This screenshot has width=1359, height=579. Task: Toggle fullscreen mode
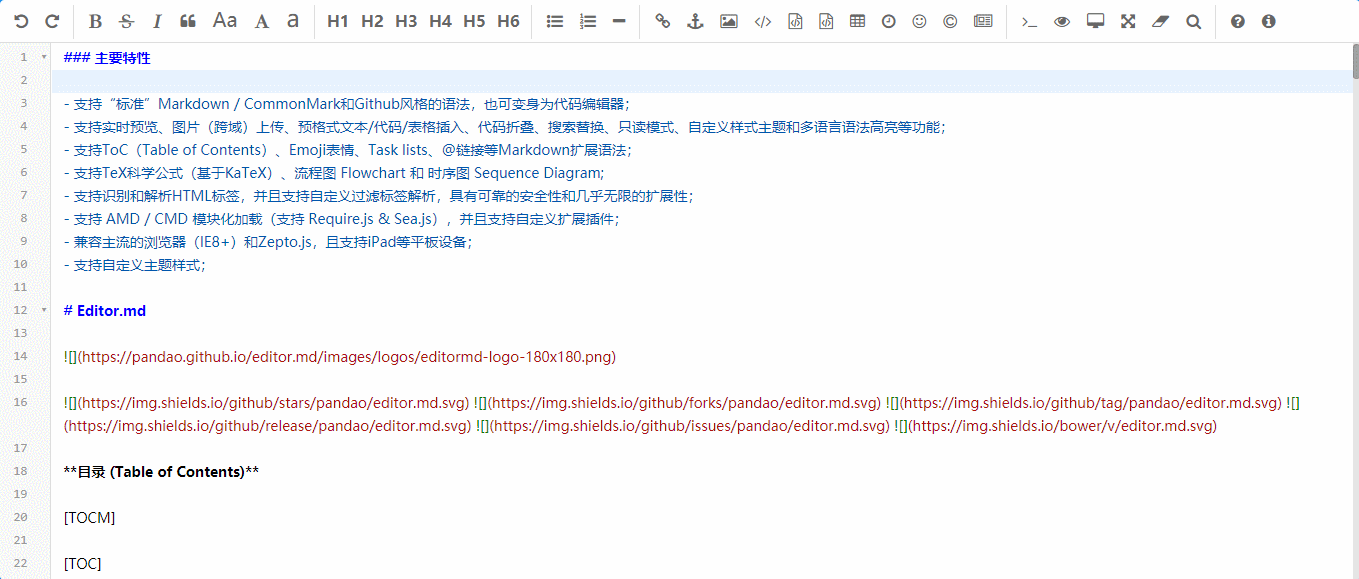click(x=1127, y=20)
